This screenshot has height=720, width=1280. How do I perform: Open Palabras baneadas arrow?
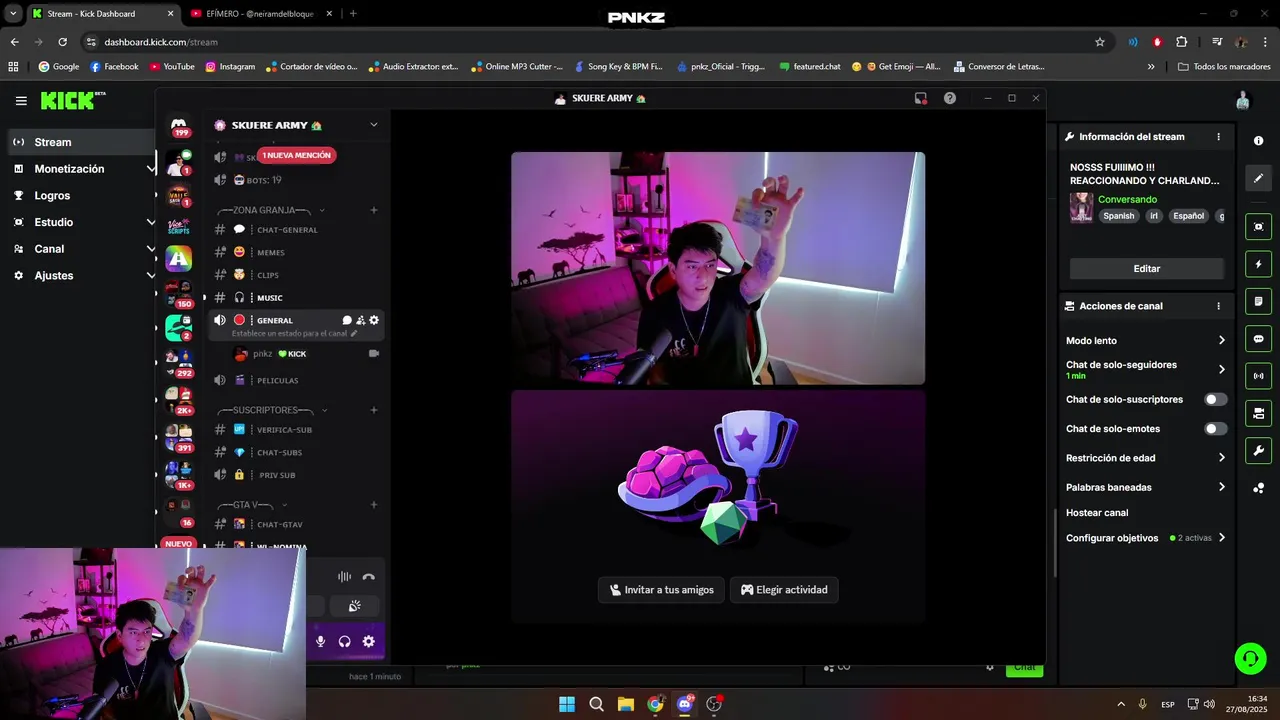1221,487
